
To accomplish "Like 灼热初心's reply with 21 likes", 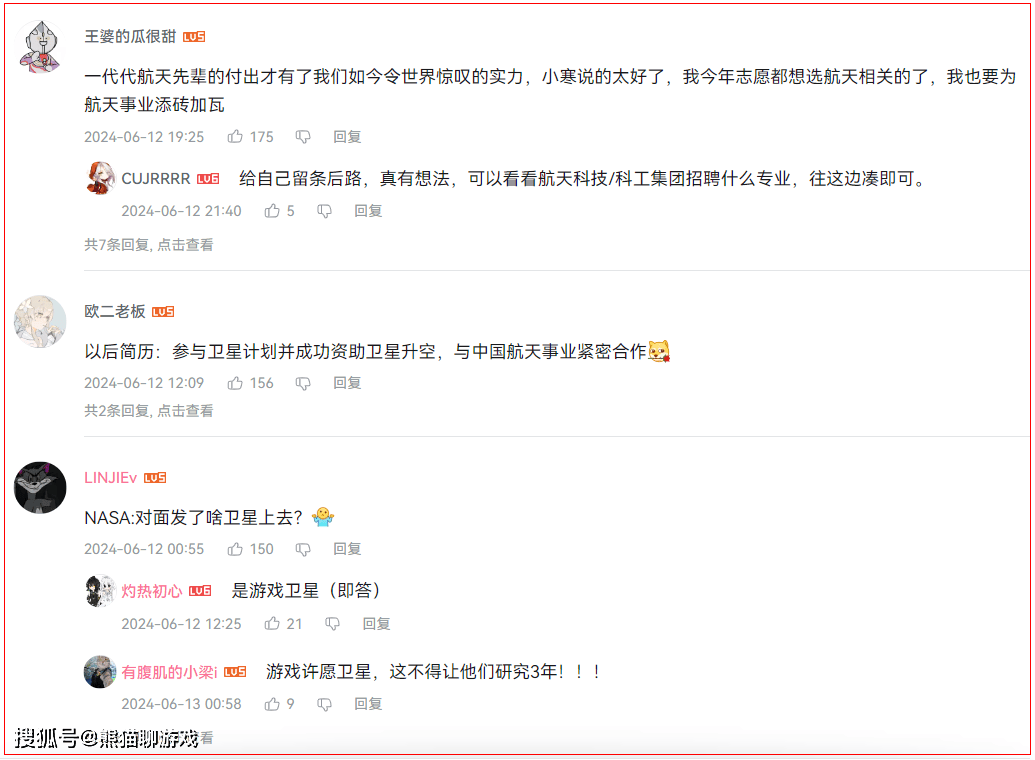I will pyautogui.click(x=272, y=623).
